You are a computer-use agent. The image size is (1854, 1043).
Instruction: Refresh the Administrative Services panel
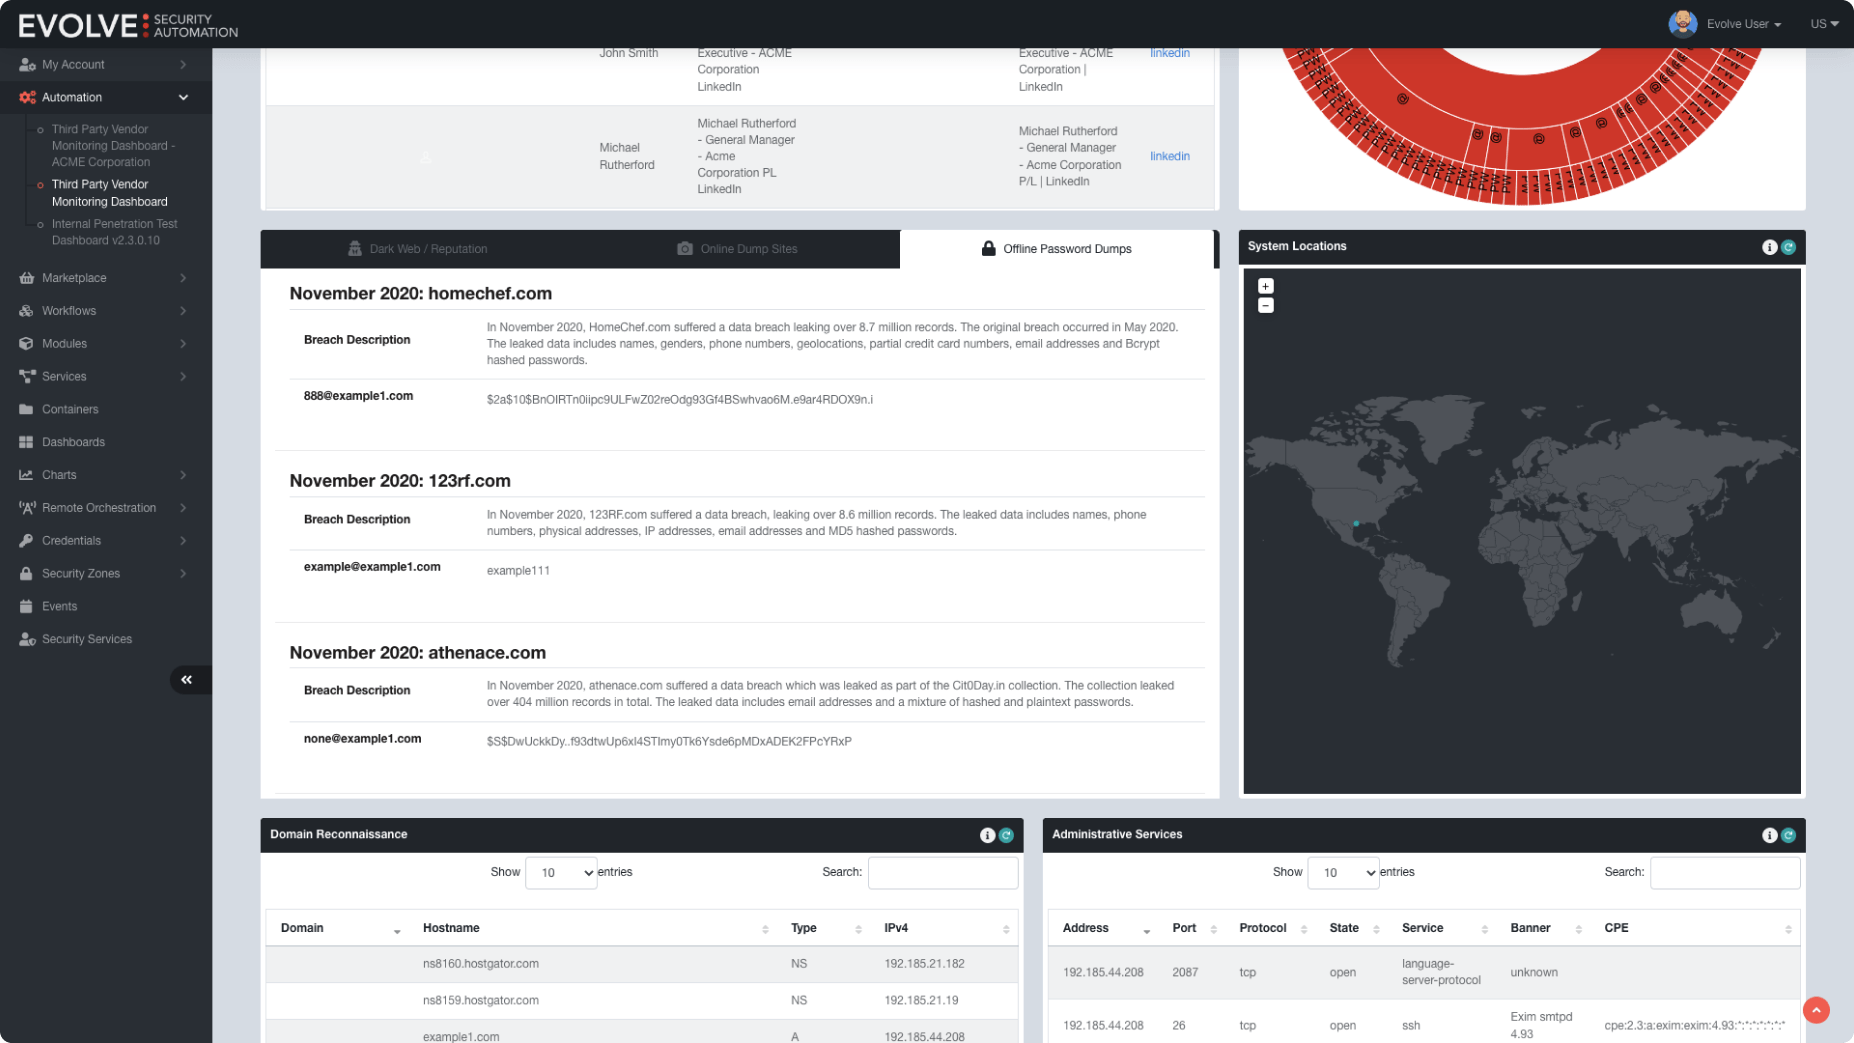(1788, 835)
